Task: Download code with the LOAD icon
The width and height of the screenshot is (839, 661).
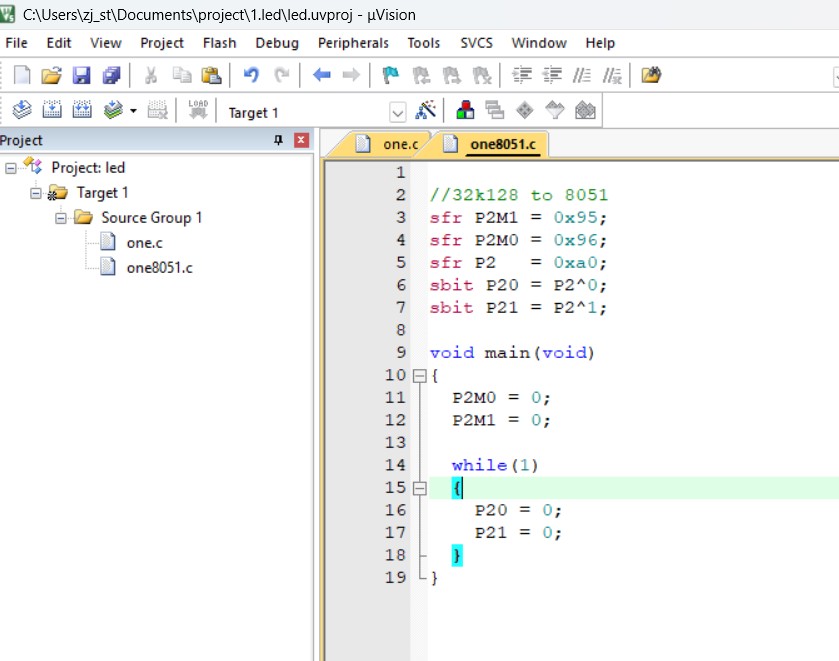Action: tap(198, 109)
